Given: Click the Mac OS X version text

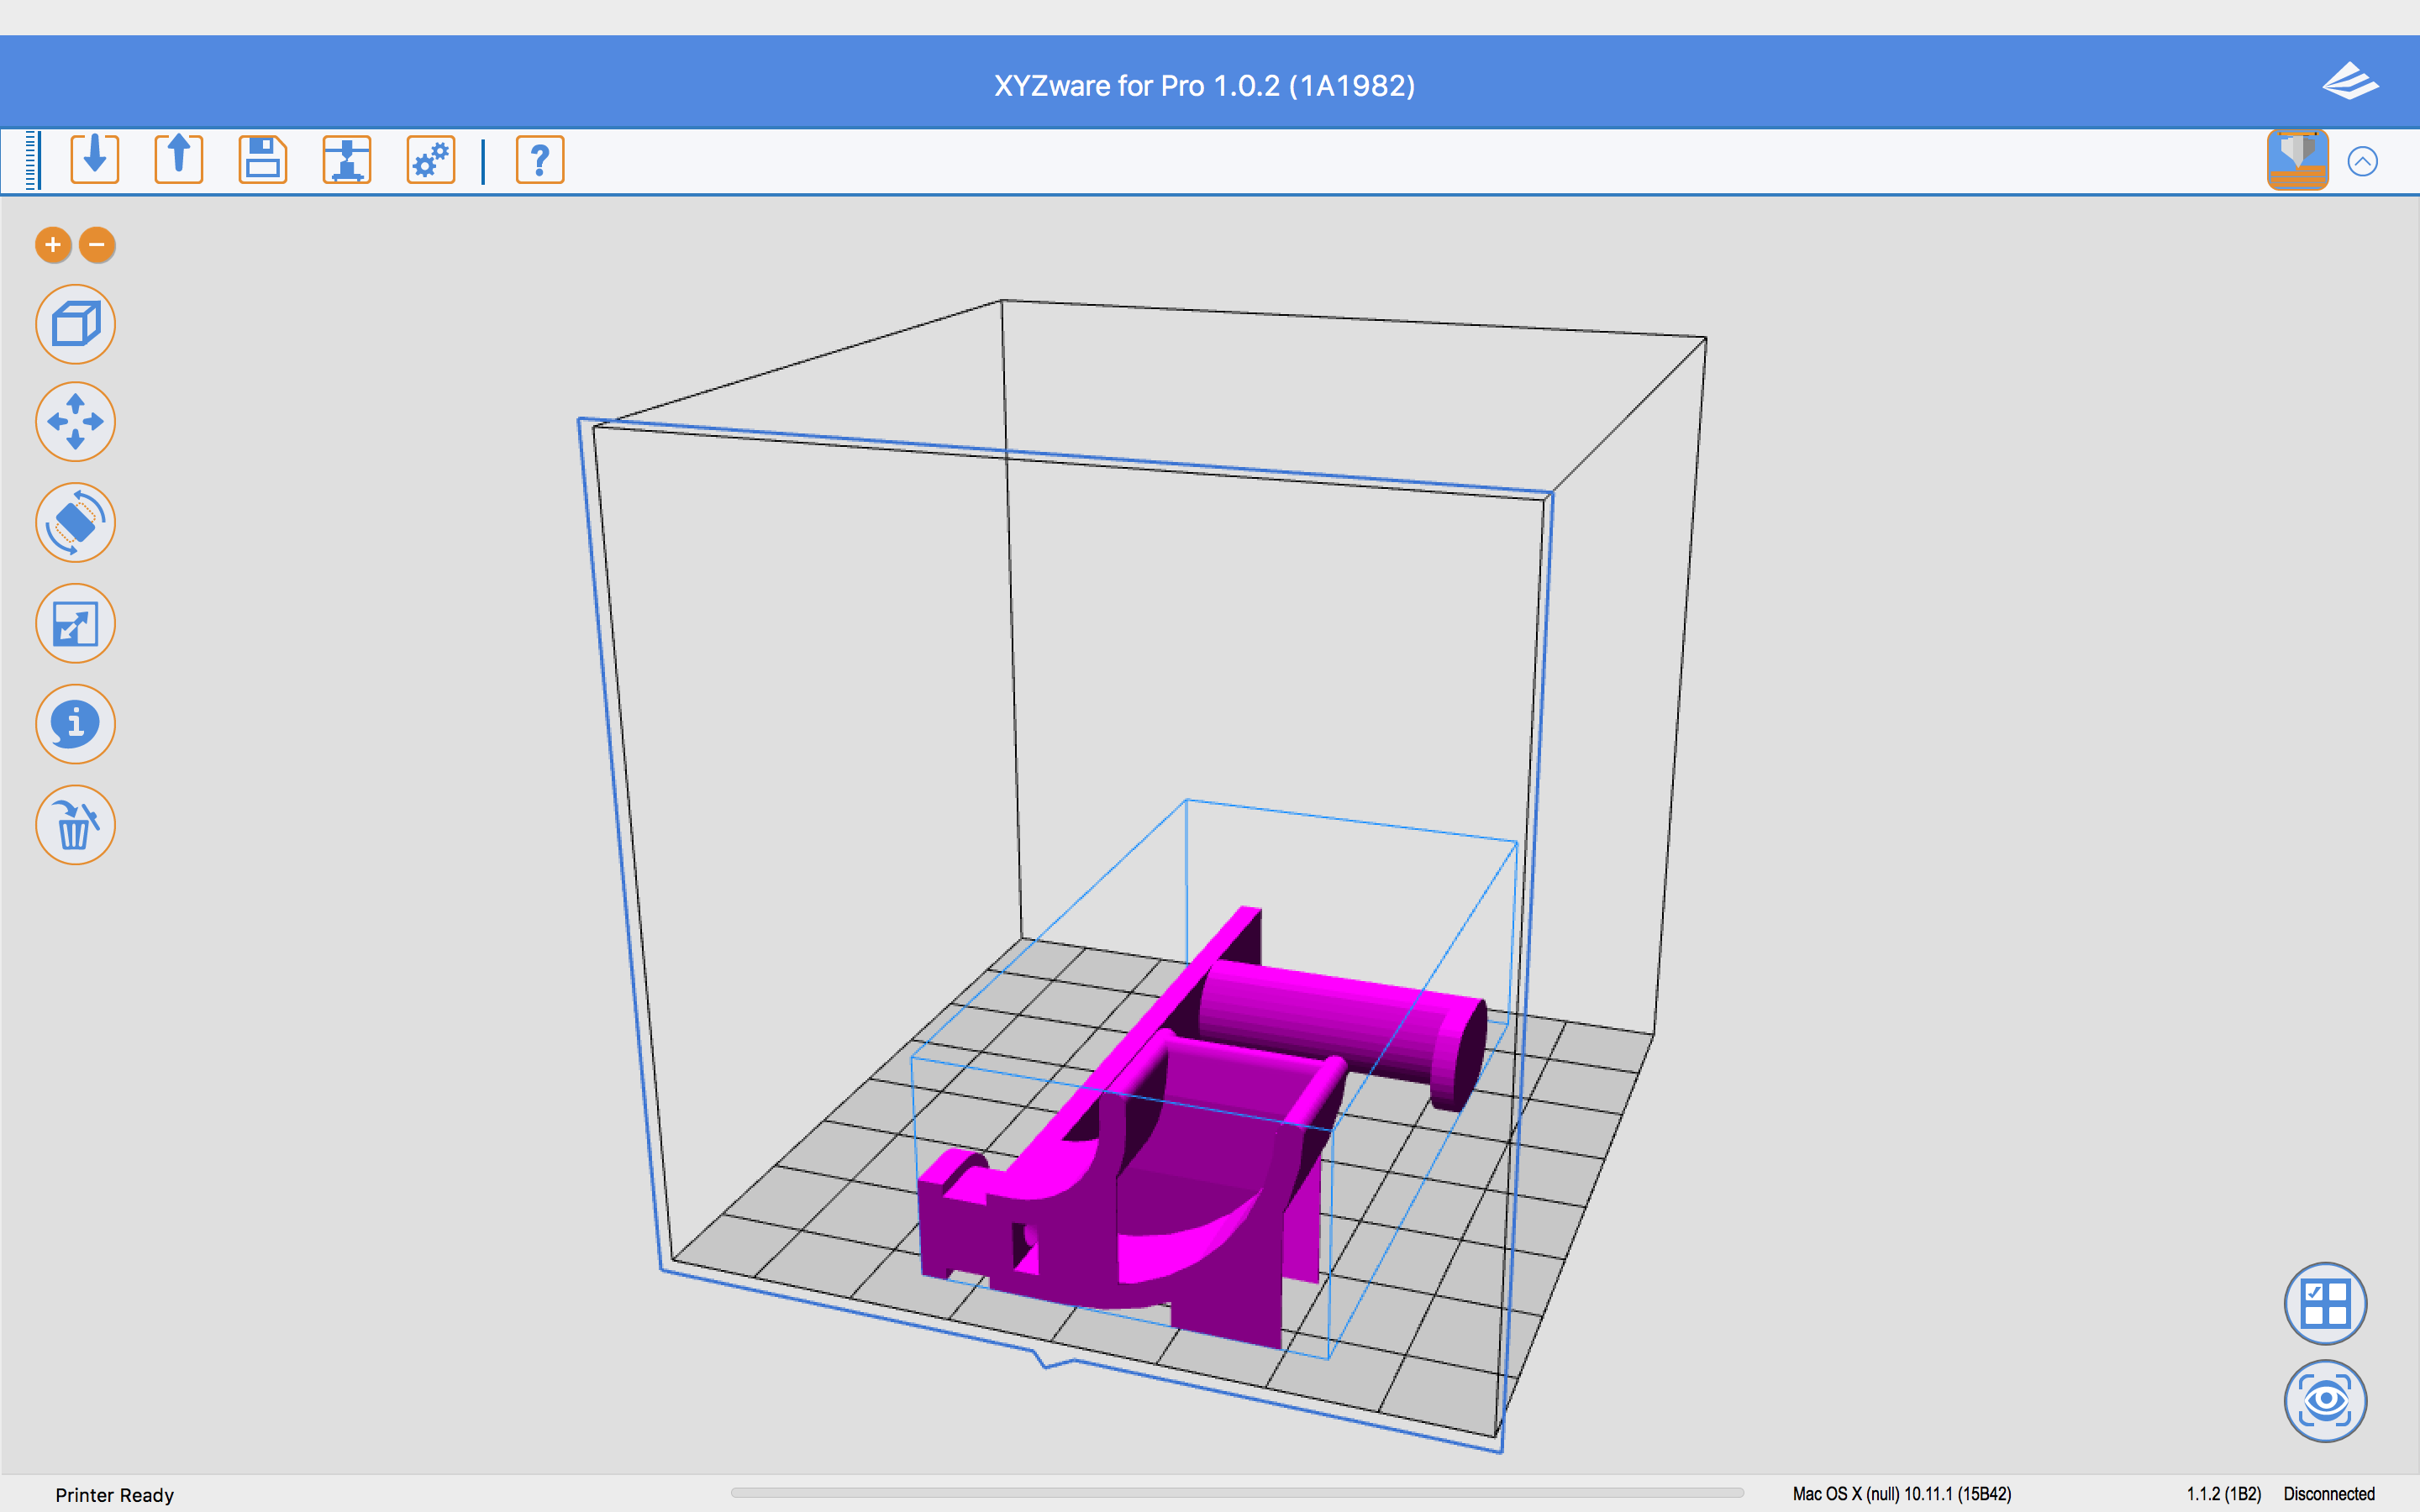Looking at the screenshot, I should 1902,1494.
